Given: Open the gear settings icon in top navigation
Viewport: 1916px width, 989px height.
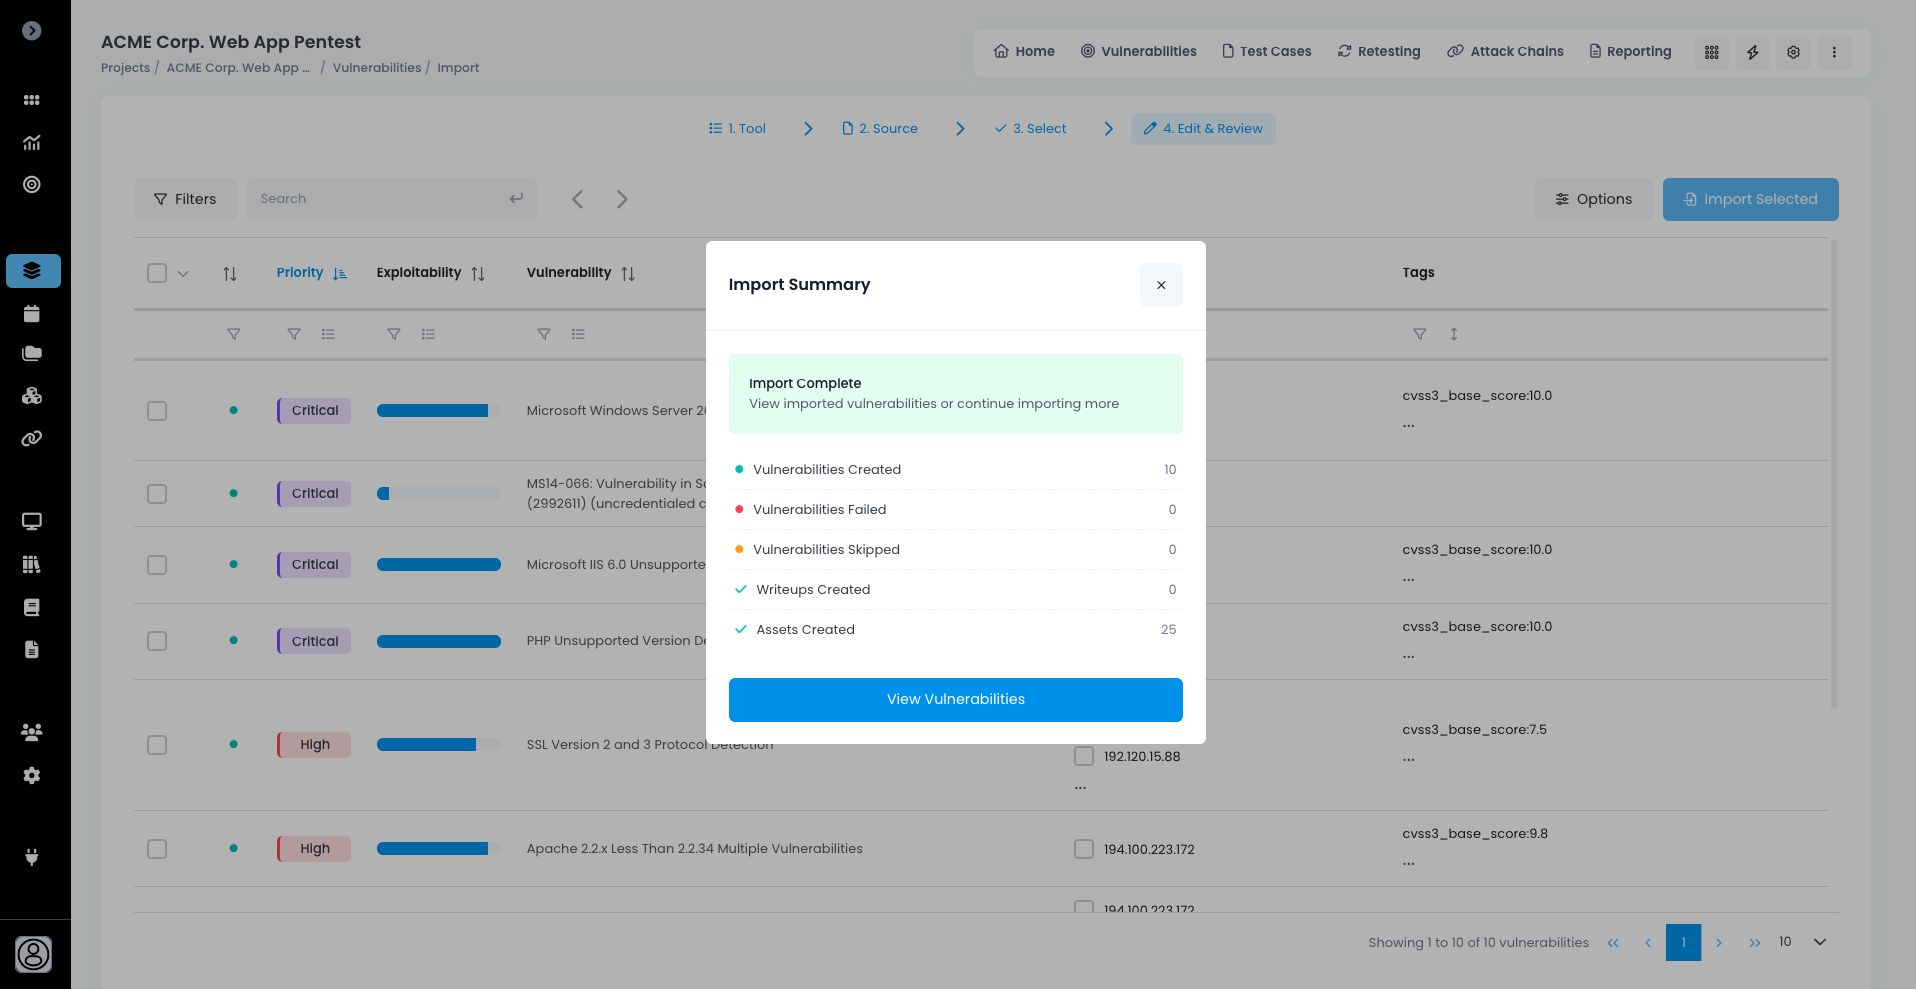Looking at the screenshot, I should pyautogui.click(x=1793, y=52).
